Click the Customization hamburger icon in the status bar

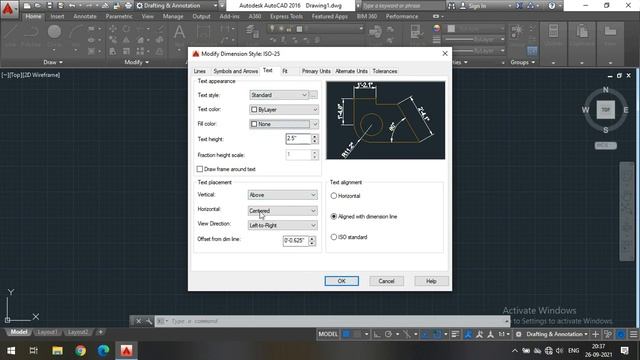point(633,334)
